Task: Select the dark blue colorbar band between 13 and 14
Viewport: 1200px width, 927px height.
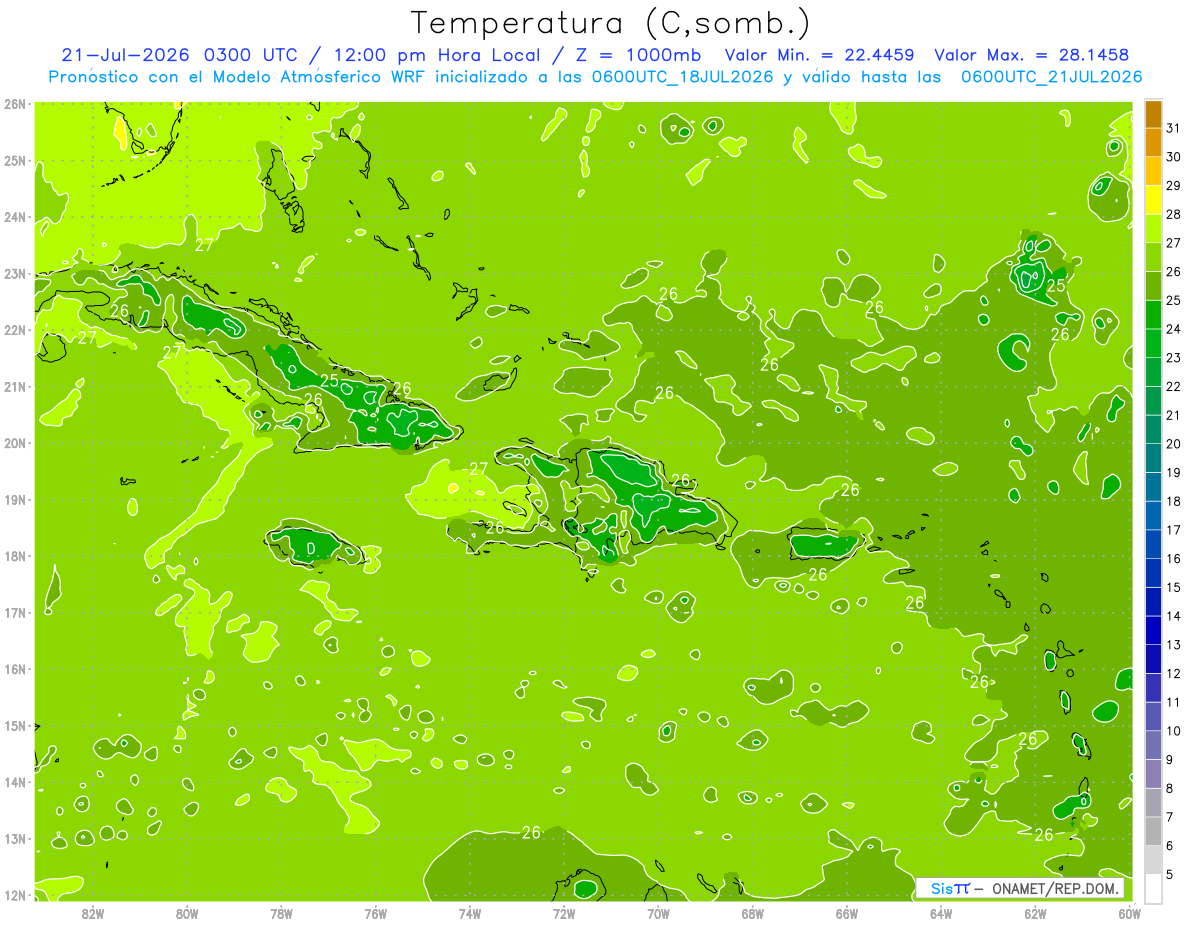Action: [x=1153, y=630]
